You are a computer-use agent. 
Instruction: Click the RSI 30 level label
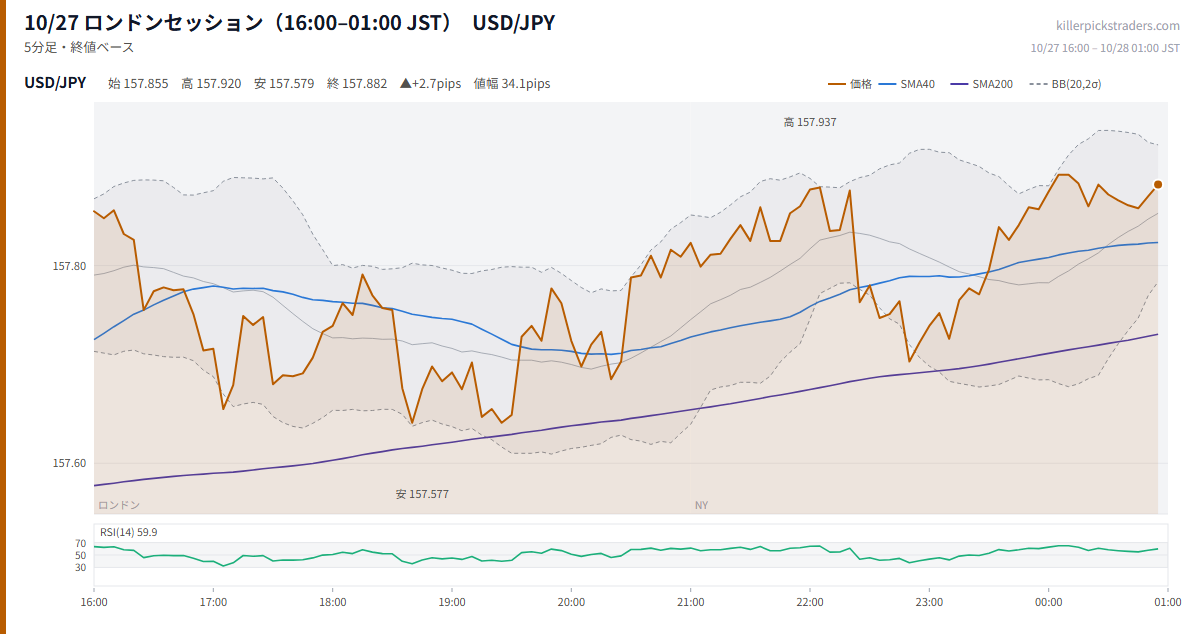[80, 567]
